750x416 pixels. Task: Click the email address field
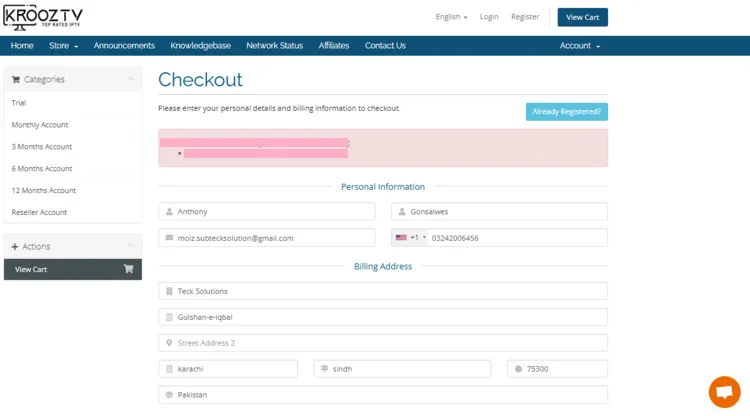(267, 238)
